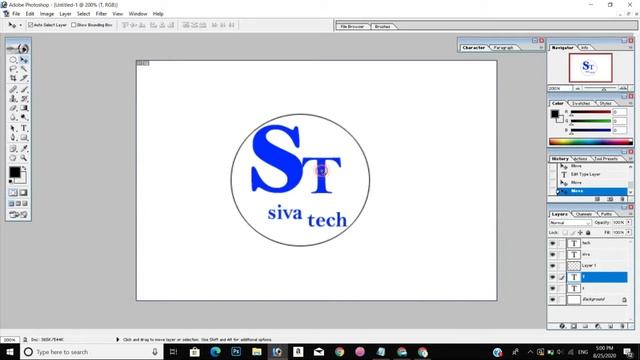
Task: Hide the siva text layer
Action: point(553,254)
